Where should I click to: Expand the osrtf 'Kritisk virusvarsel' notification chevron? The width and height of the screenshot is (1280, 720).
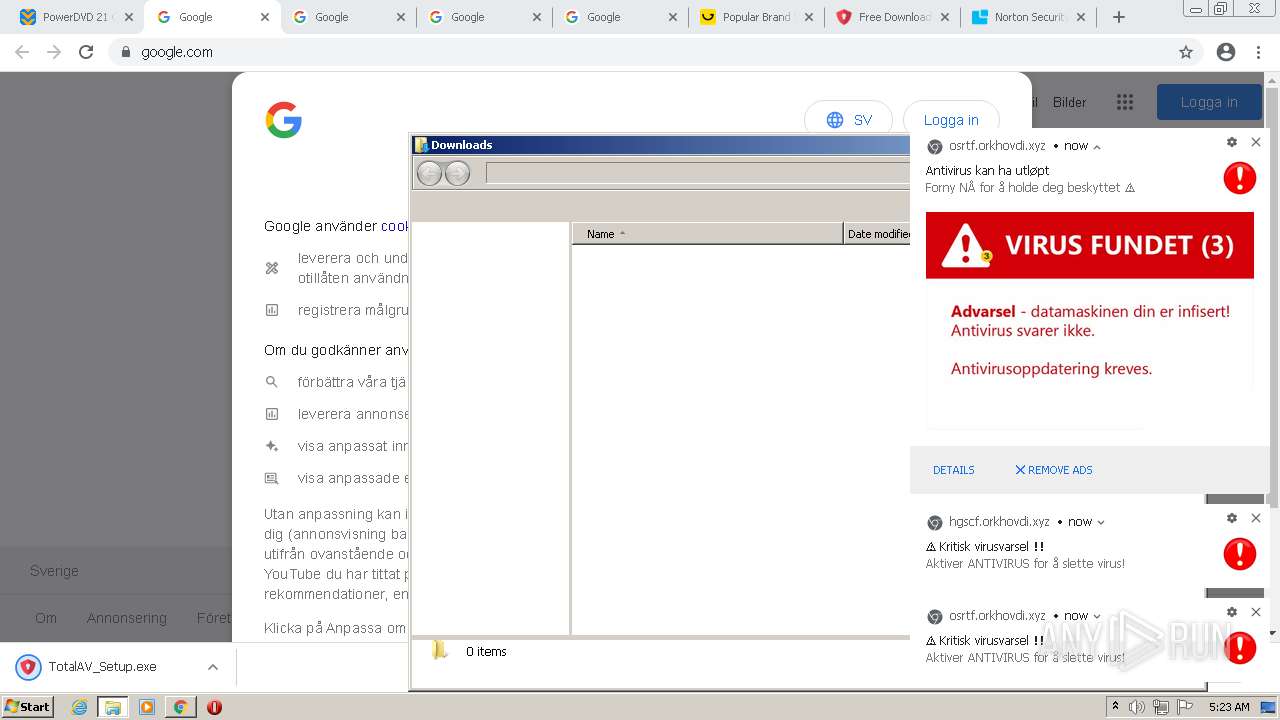tap(1097, 616)
